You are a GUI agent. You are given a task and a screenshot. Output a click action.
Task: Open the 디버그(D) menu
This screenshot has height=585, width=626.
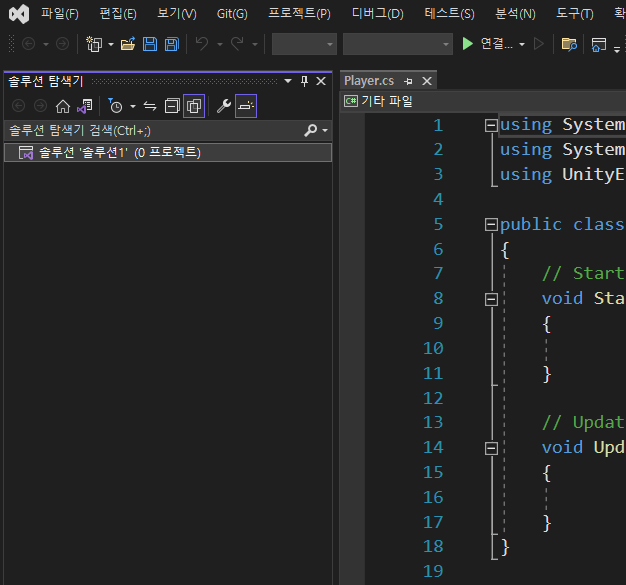(377, 14)
